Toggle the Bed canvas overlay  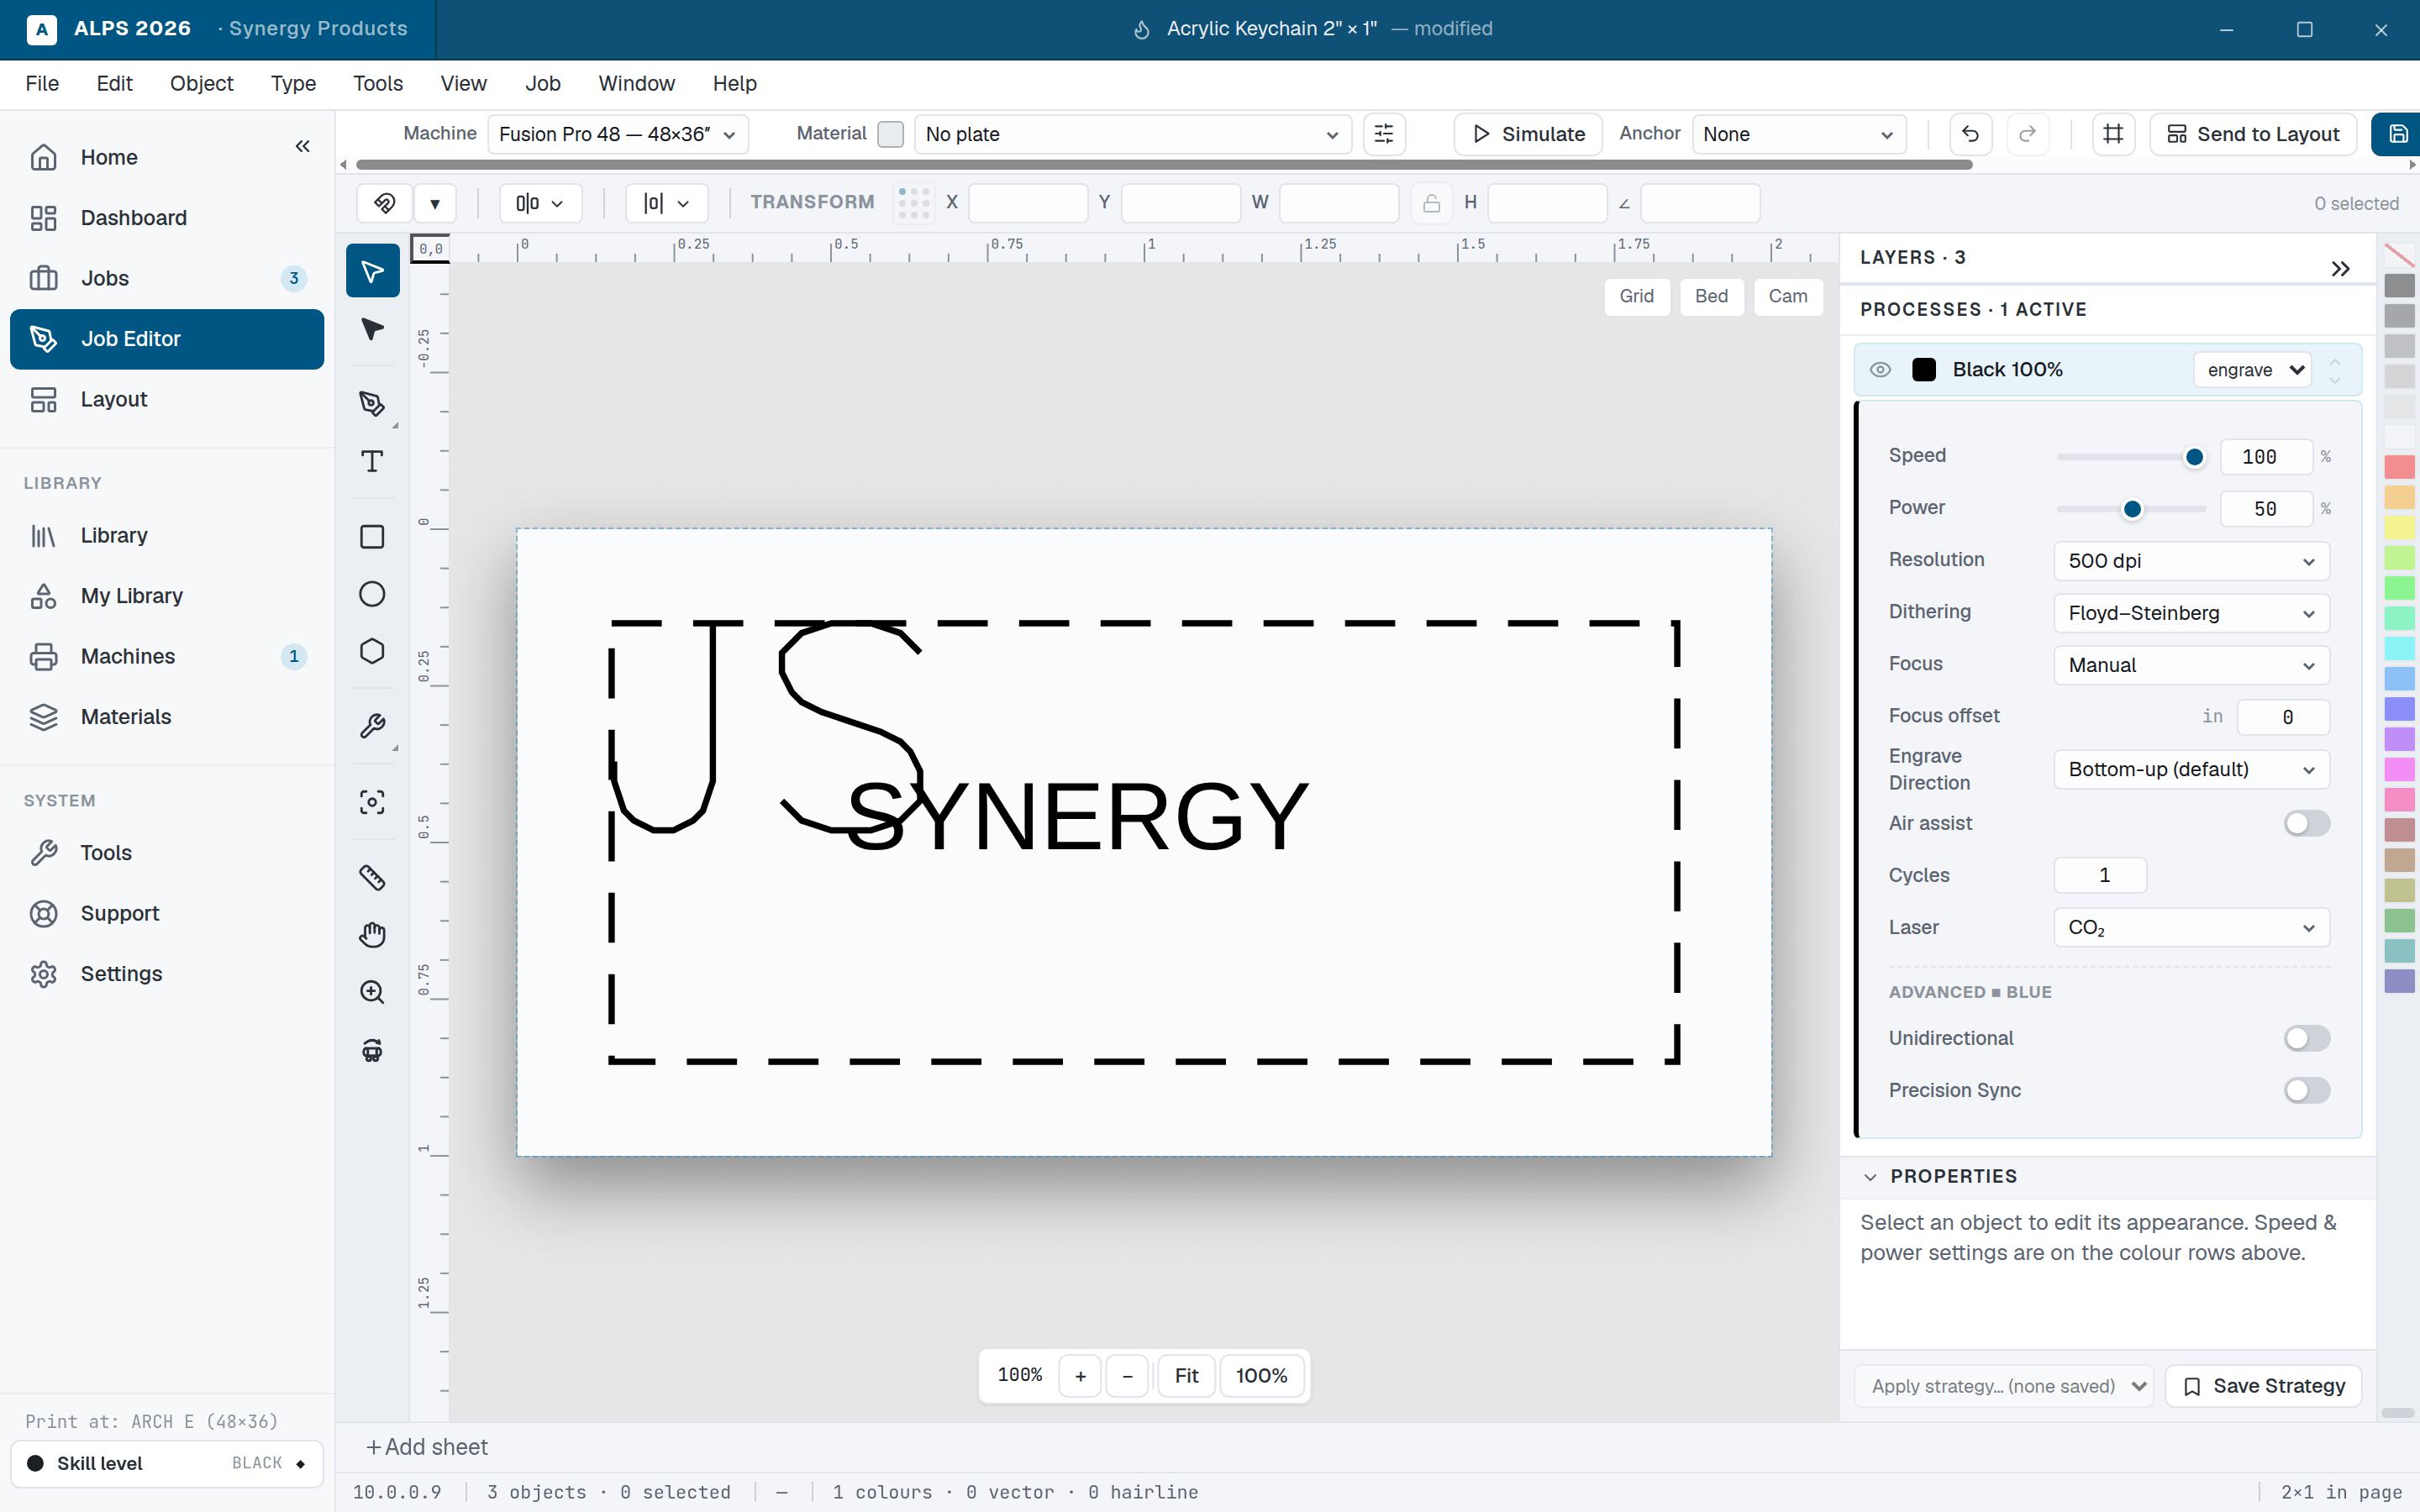point(1712,296)
